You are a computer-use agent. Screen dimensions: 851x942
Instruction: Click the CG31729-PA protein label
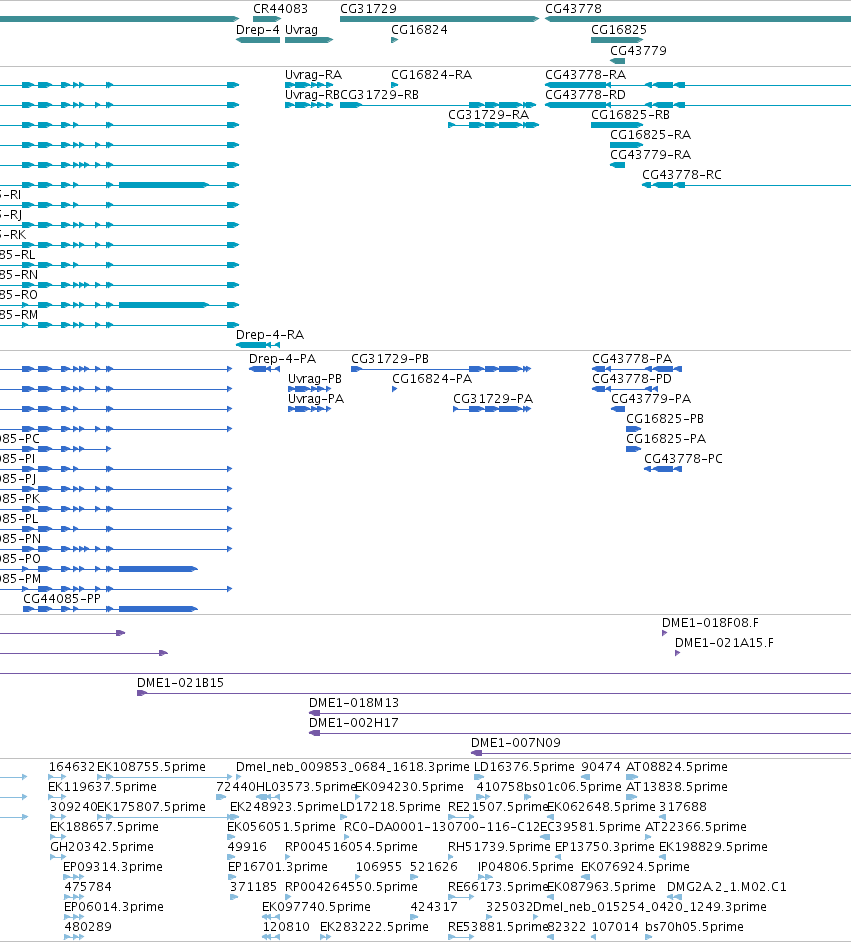click(493, 399)
